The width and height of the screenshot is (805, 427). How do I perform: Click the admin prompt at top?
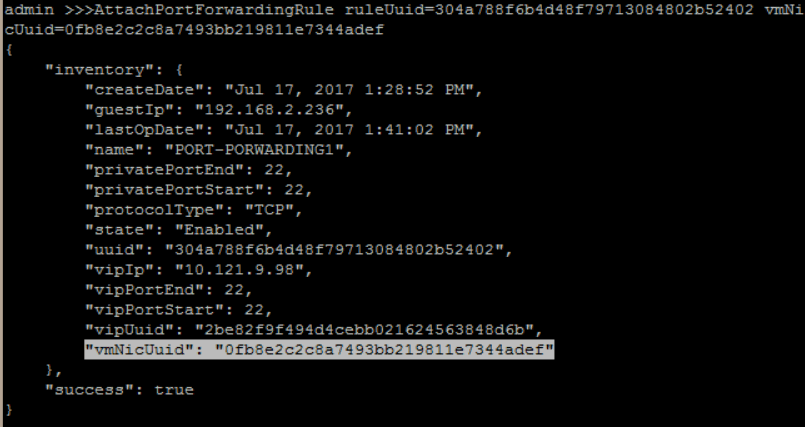[x=29, y=10]
